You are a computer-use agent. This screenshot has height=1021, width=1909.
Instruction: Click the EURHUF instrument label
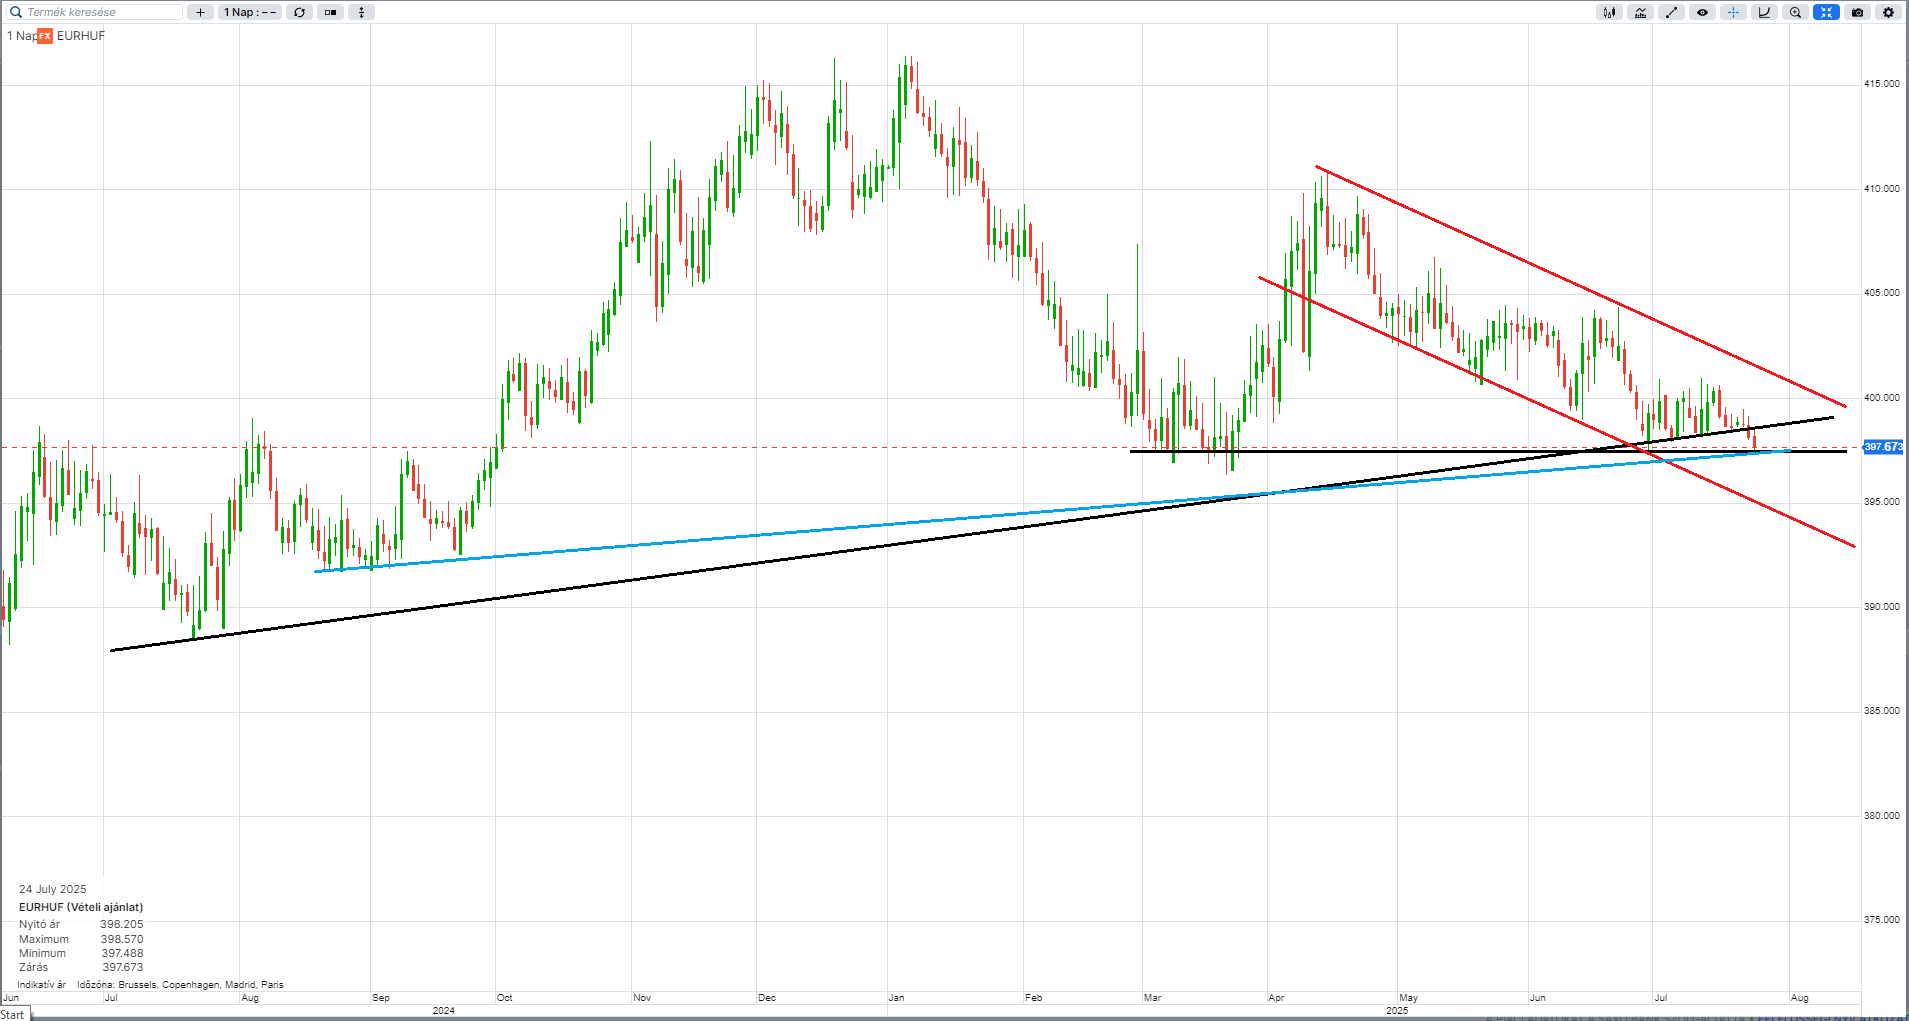coord(81,36)
